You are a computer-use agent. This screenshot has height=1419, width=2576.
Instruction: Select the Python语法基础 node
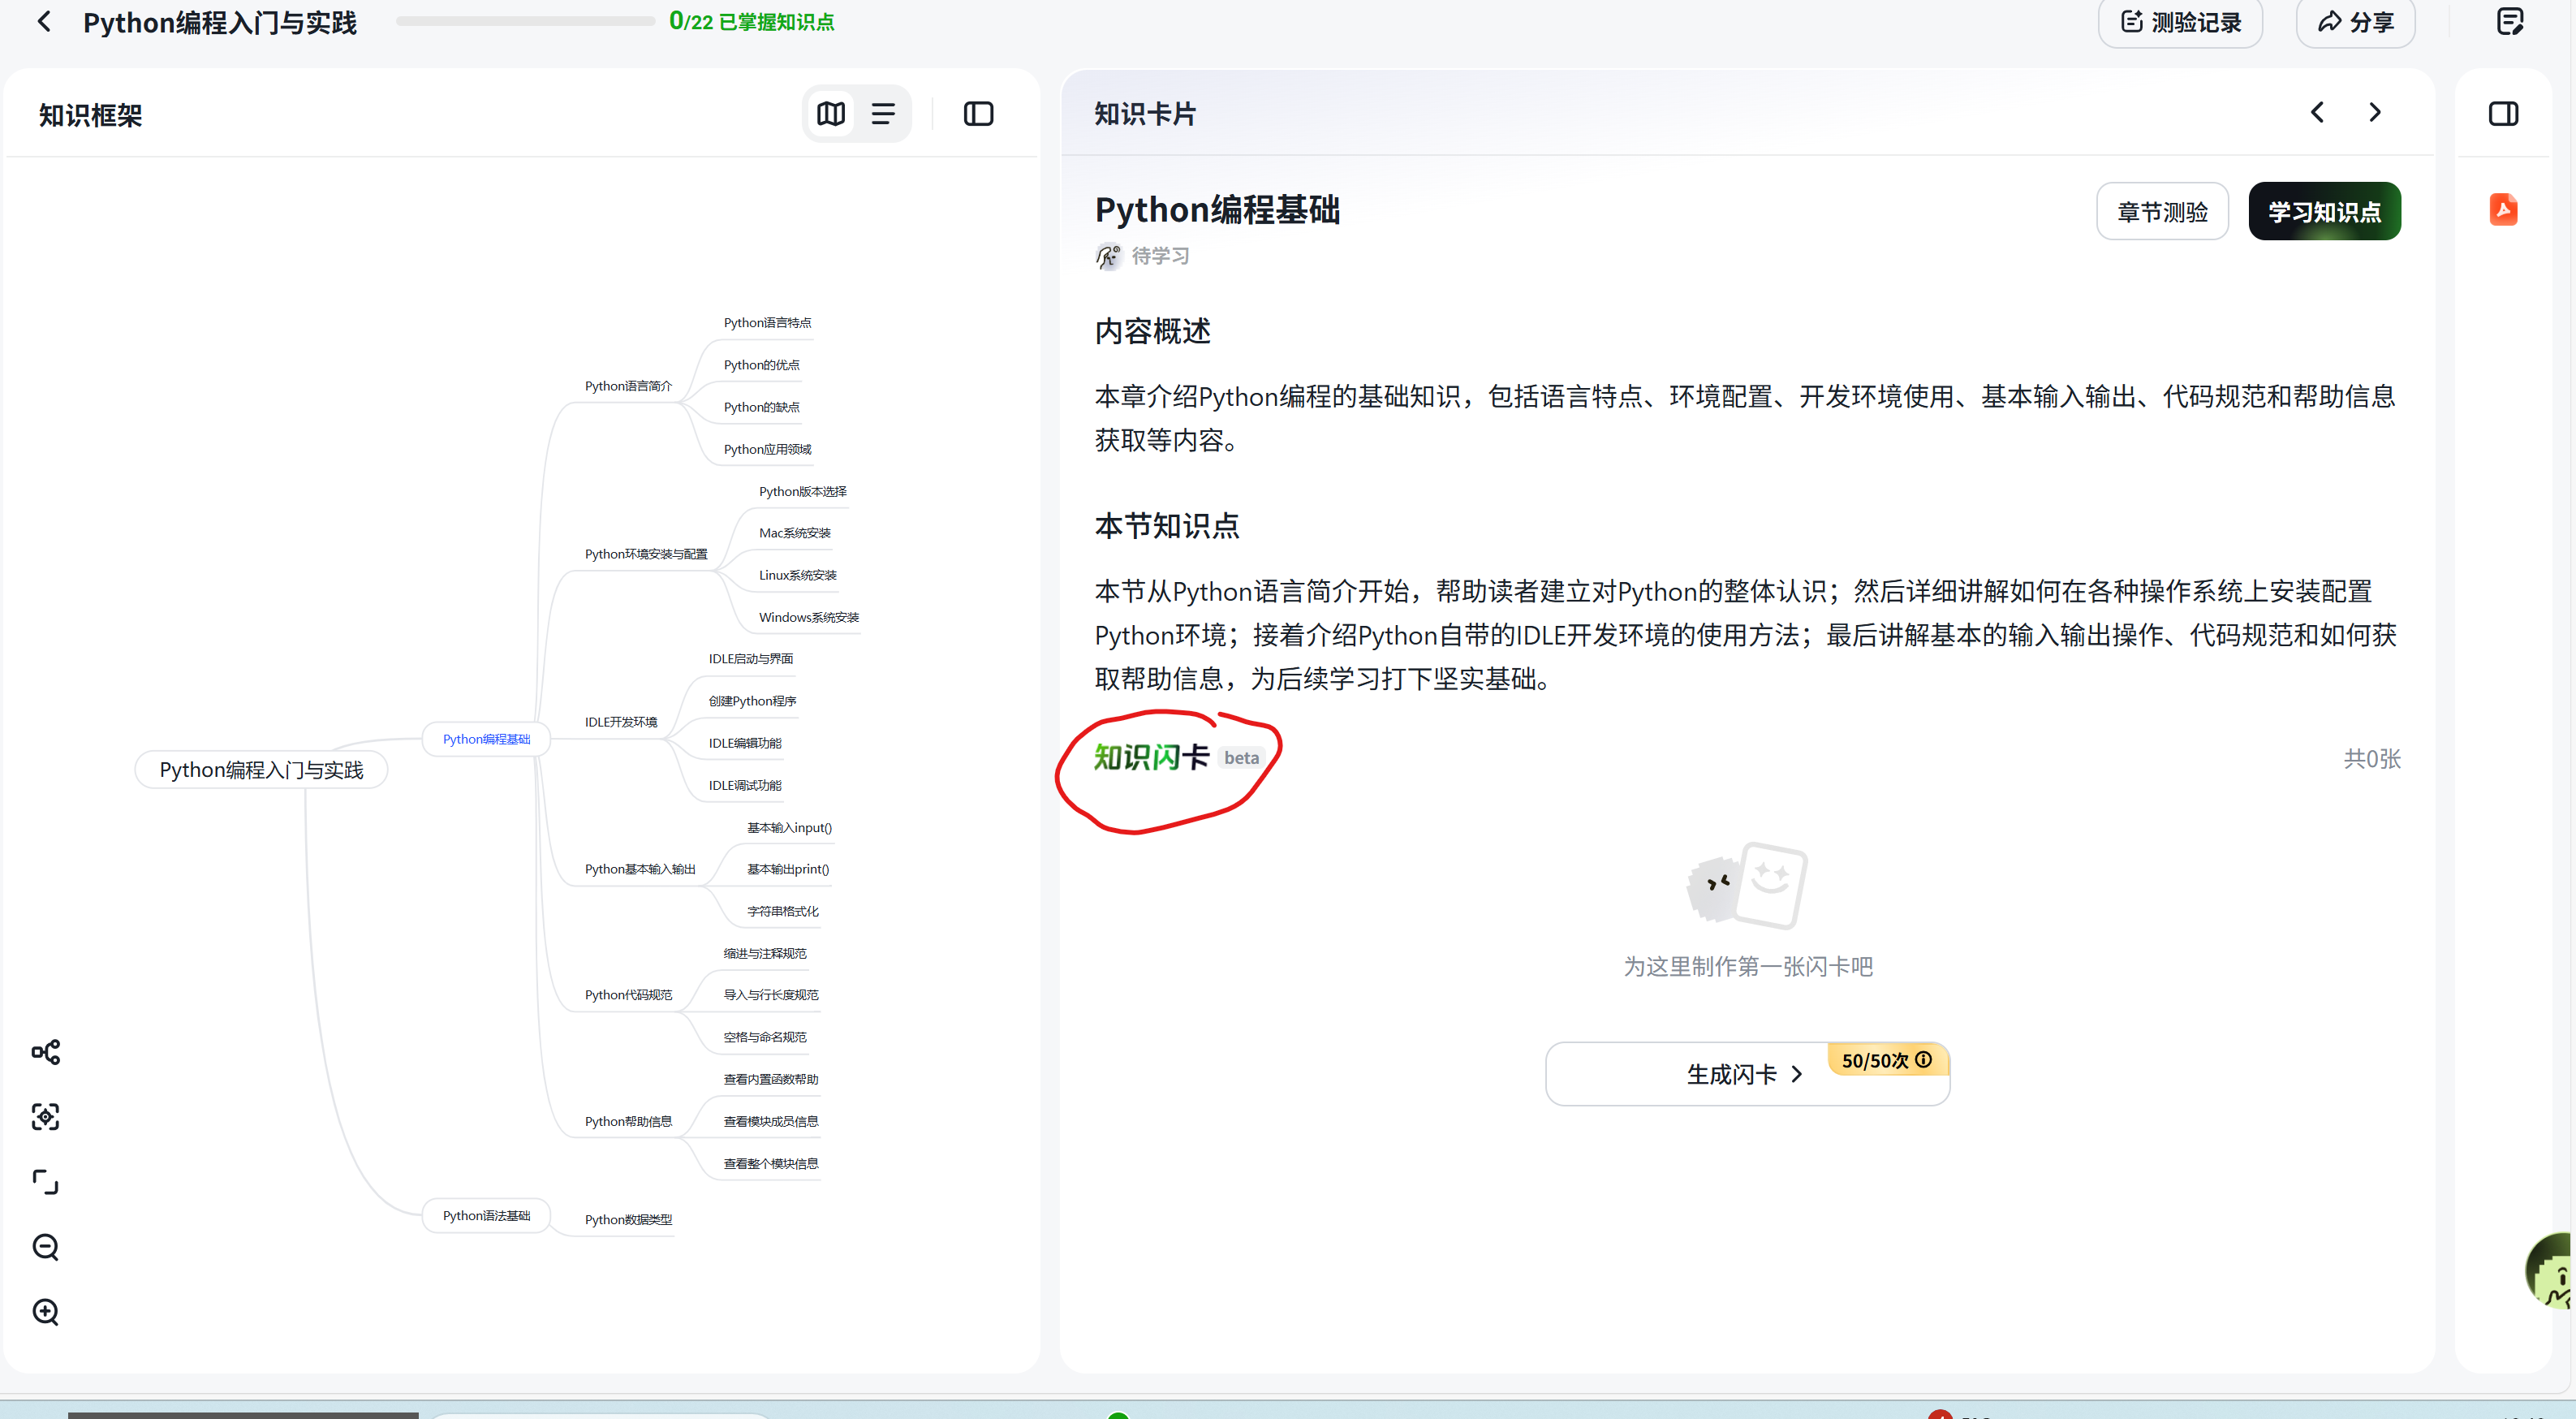coord(486,1216)
